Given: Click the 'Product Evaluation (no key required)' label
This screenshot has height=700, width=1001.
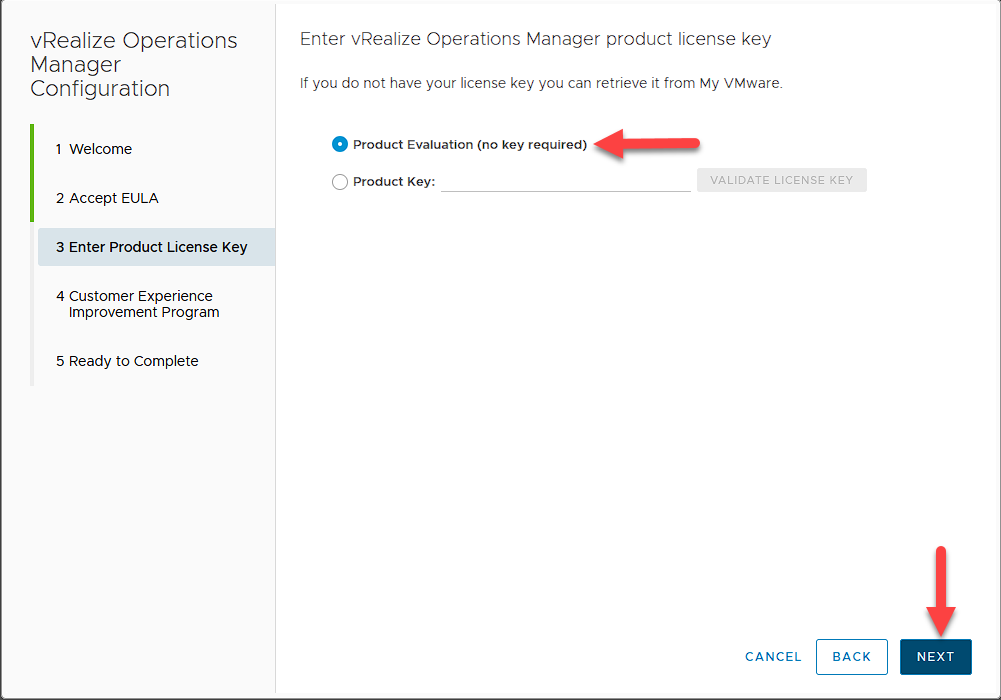Looking at the screenshot, I should point(470,145).
